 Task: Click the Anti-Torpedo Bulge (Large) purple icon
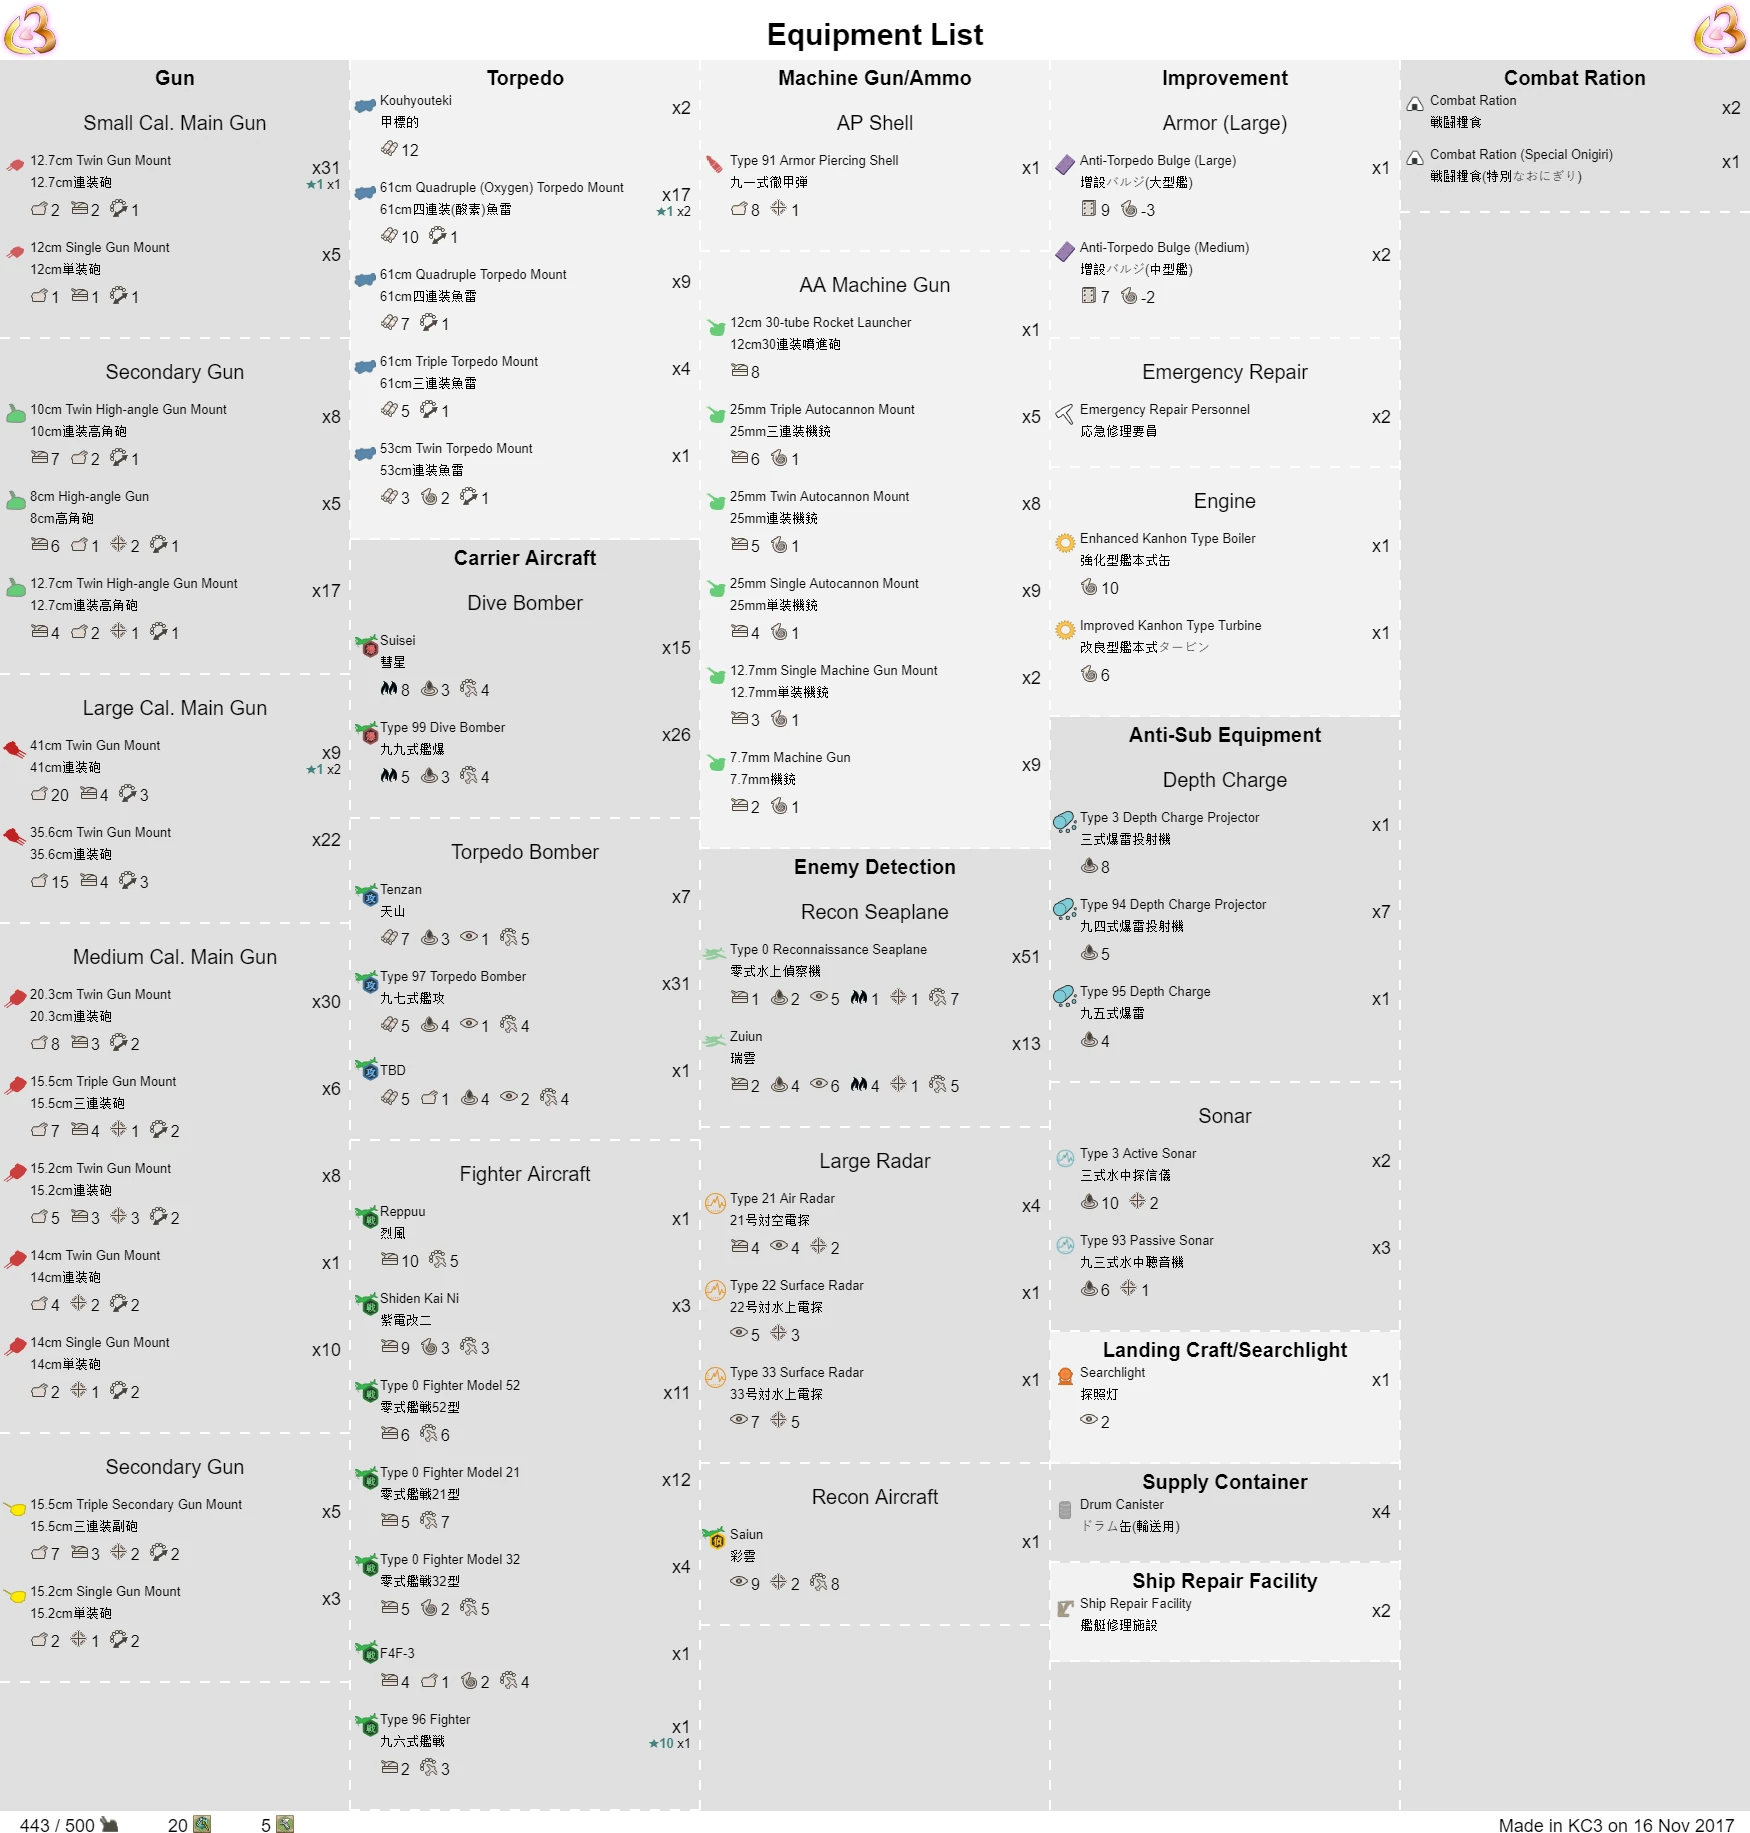tap(1065, 165)
